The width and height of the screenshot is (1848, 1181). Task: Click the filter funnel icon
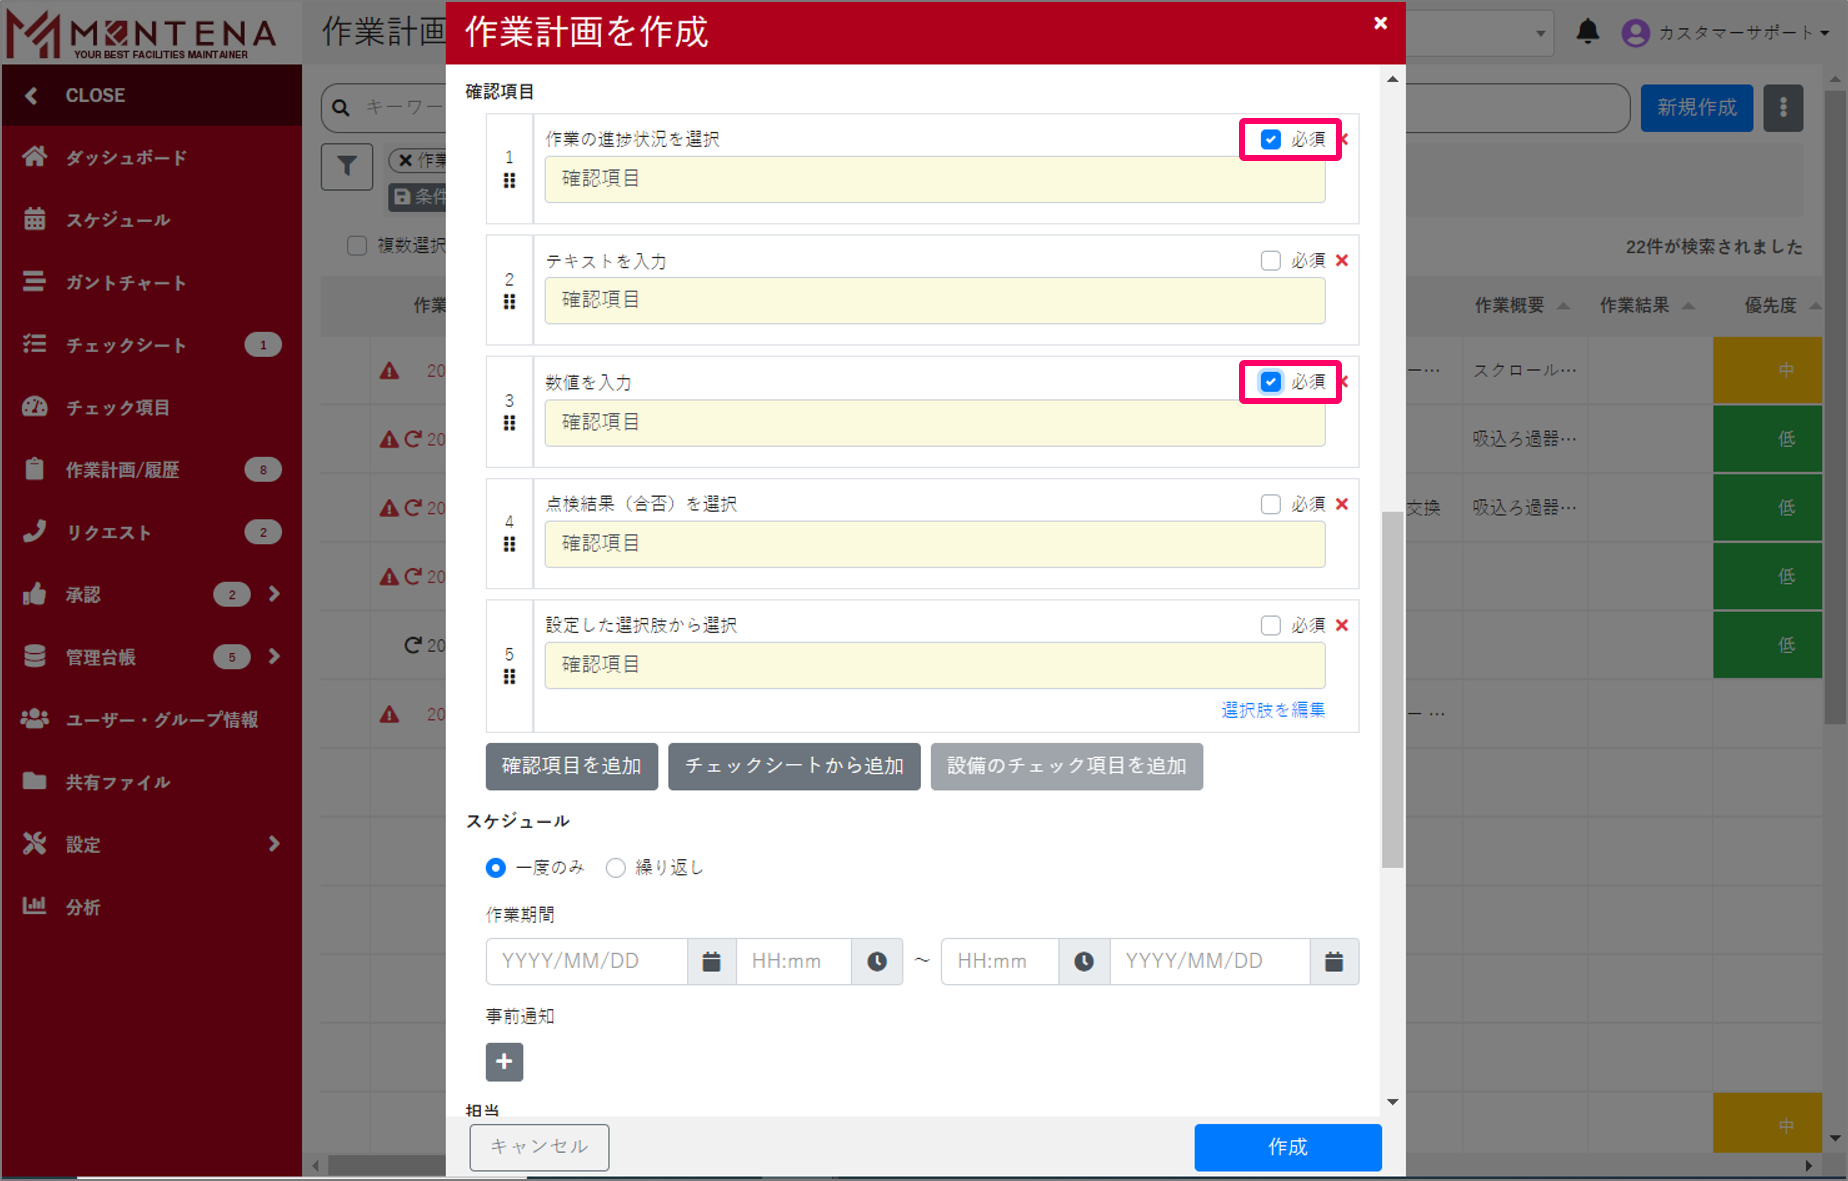coord(346,166)
